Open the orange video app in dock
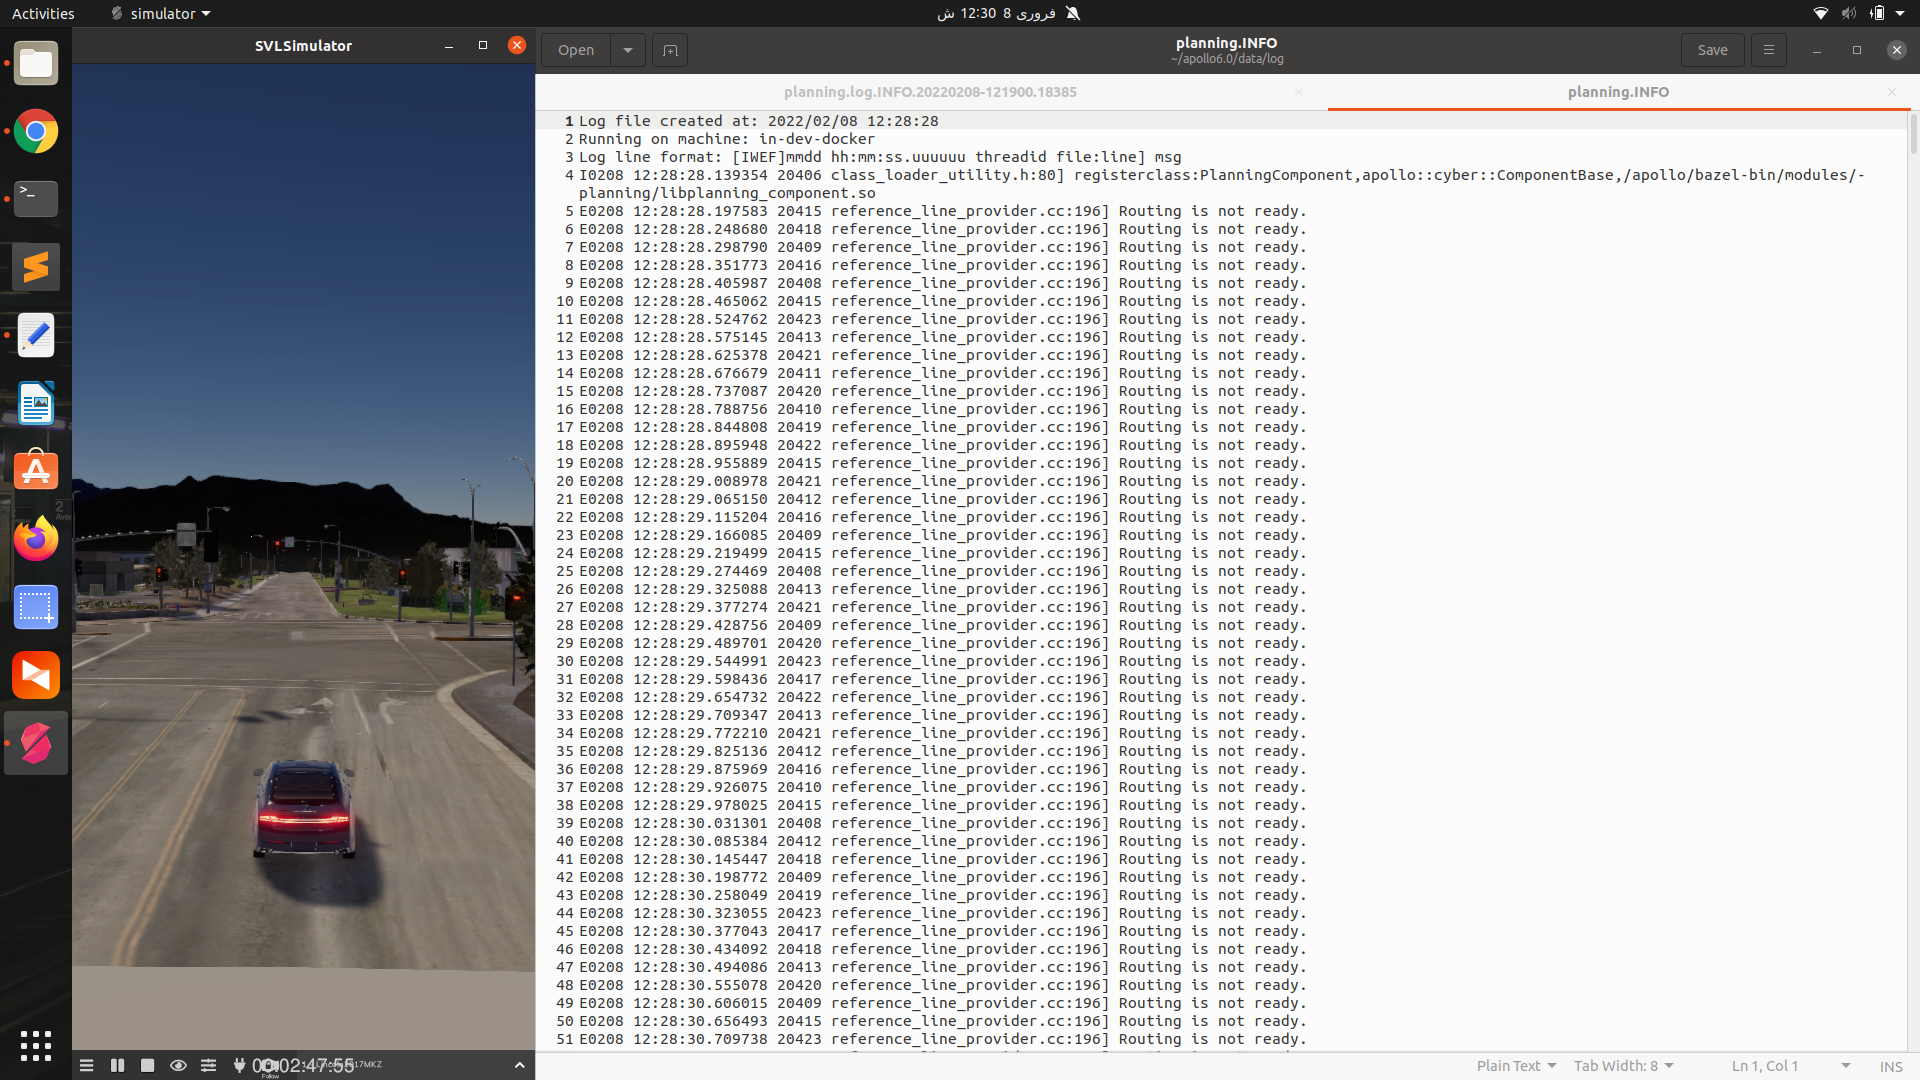 (36, 675)
